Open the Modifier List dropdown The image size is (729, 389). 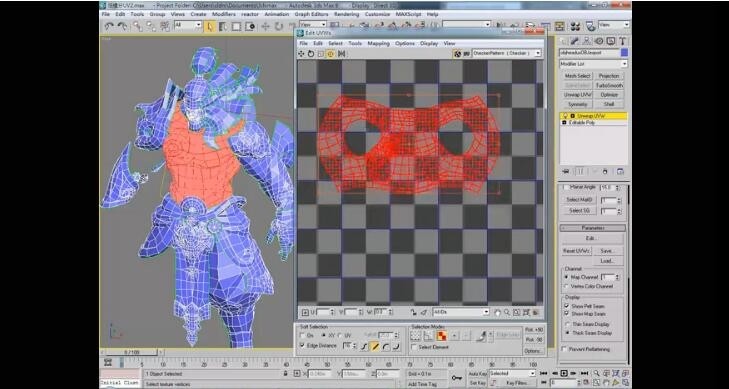pos(593,64)
